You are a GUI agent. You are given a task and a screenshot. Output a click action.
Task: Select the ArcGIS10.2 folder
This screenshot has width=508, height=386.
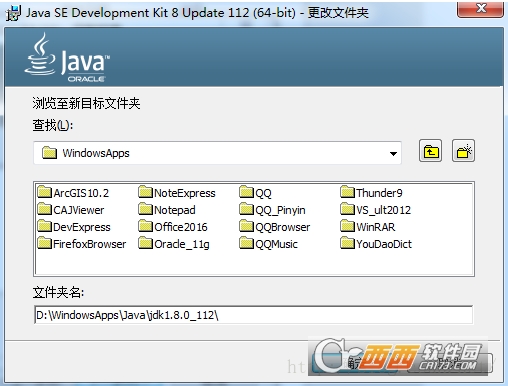73,193
